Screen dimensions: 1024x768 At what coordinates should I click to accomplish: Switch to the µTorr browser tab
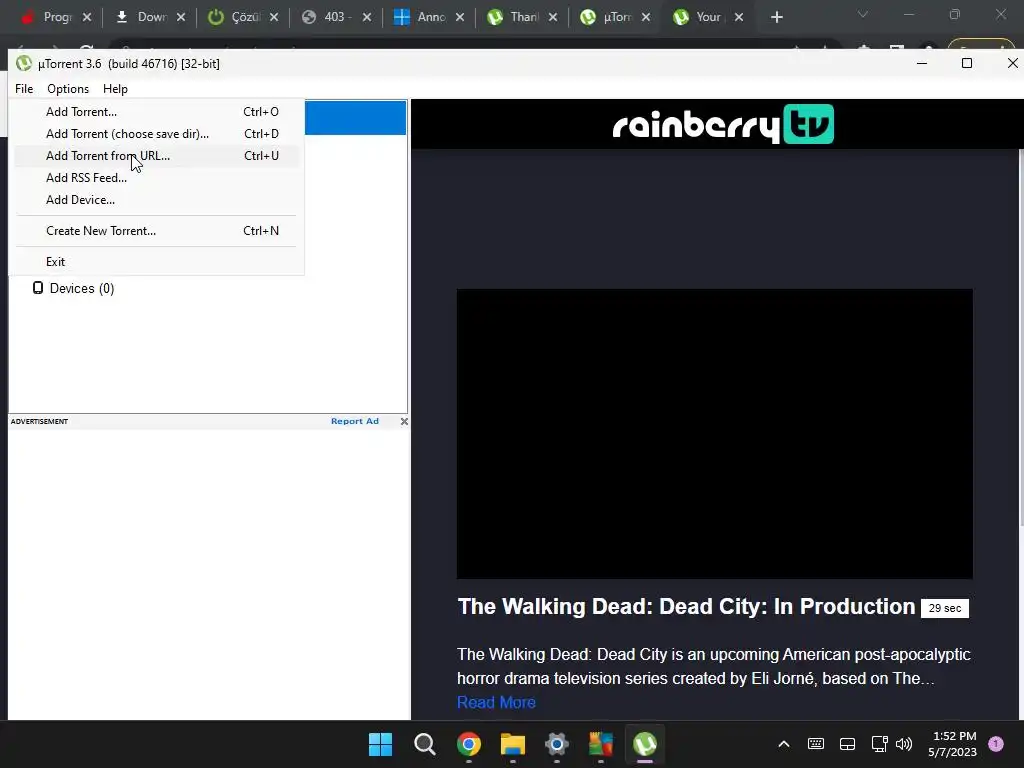[615, 17]
